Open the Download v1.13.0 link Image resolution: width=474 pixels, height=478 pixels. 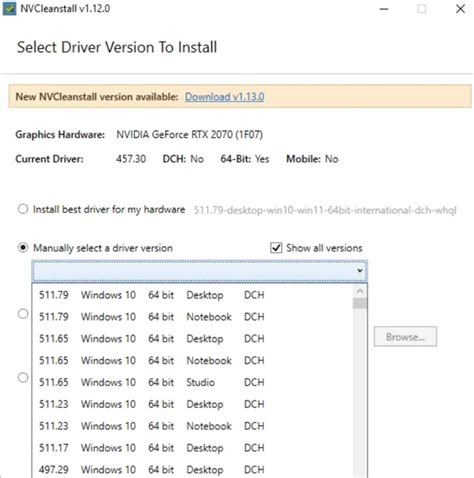click(225, 97)
